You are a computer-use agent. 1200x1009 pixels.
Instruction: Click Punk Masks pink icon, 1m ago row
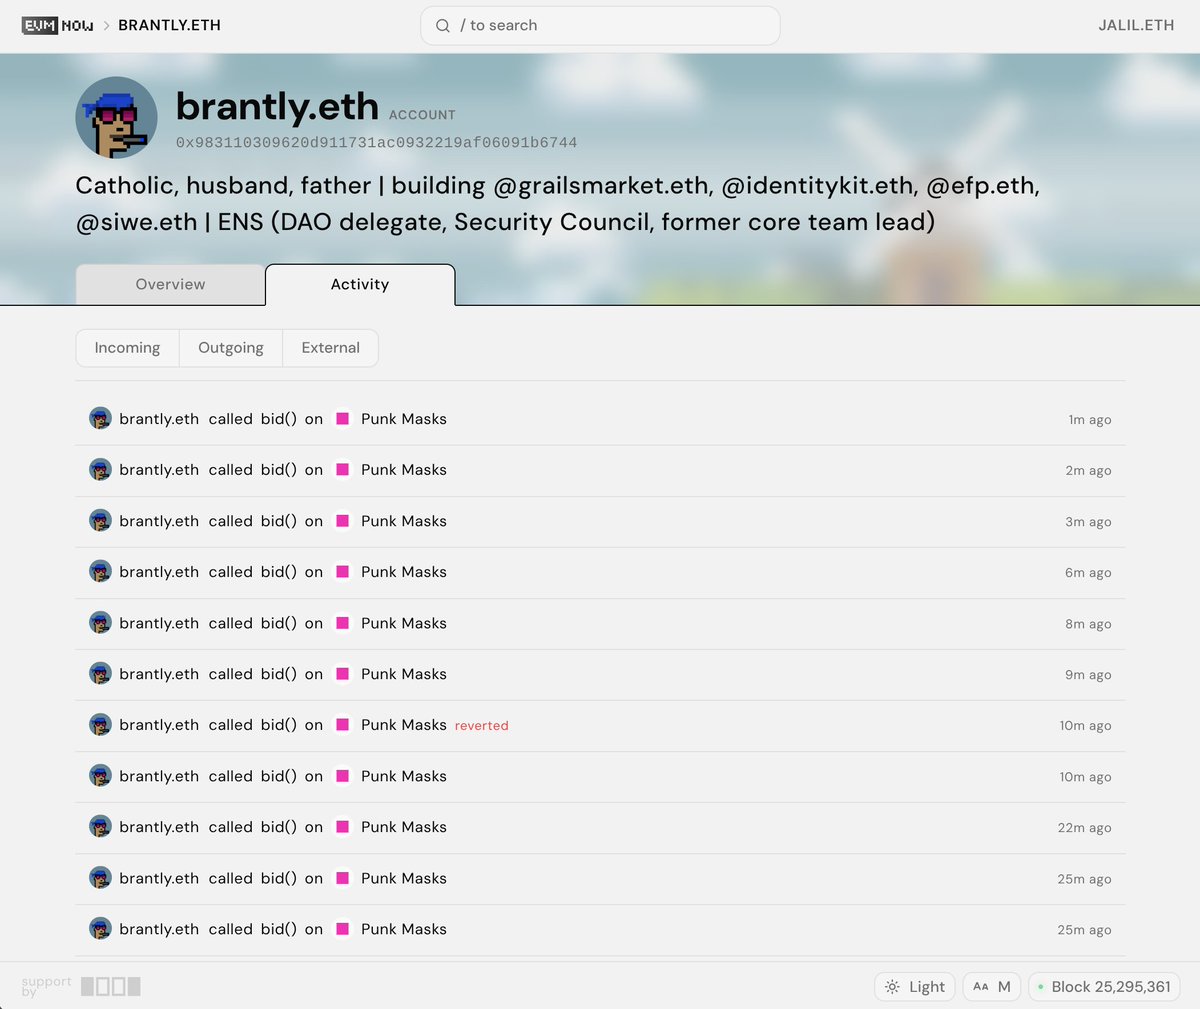pos(342,419)
